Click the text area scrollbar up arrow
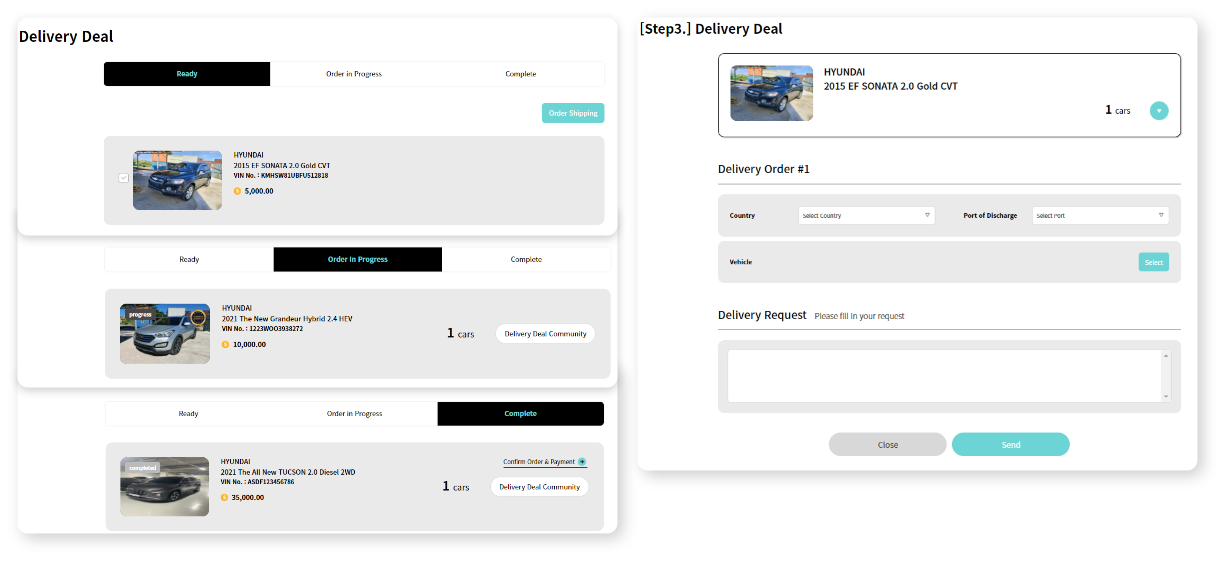1225x561 pixels. pyautogui.click(x=1165, y=356)
